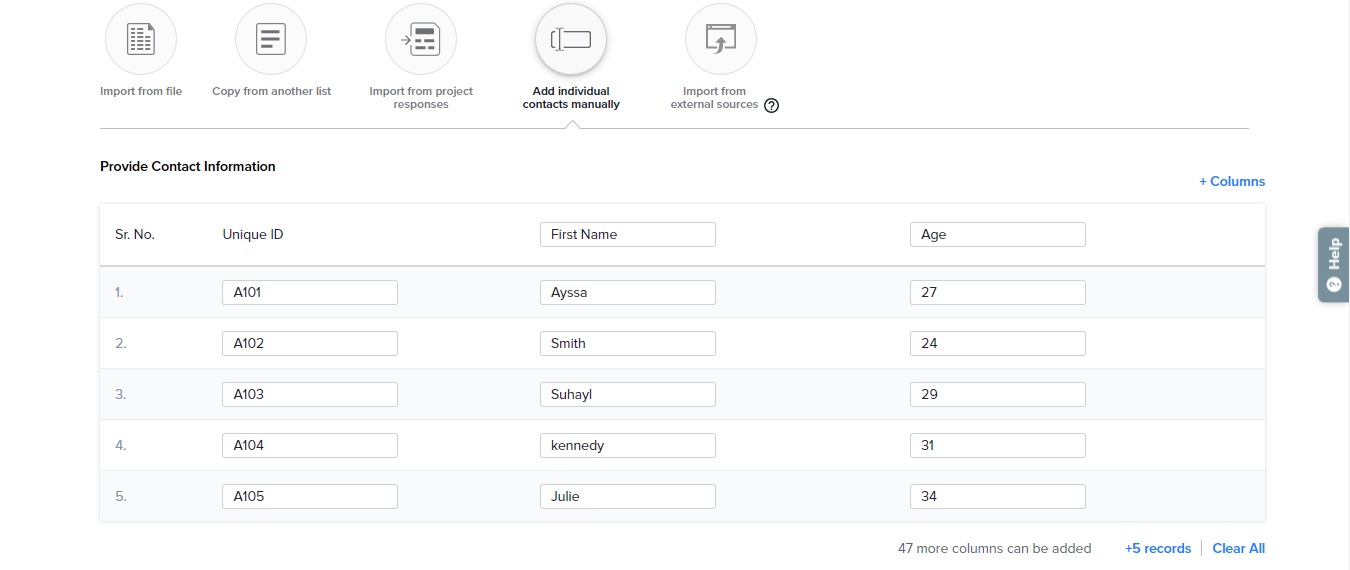Select the Copy from another list icon
This screenshot has width=1350, height=570.
coord(271,40)
